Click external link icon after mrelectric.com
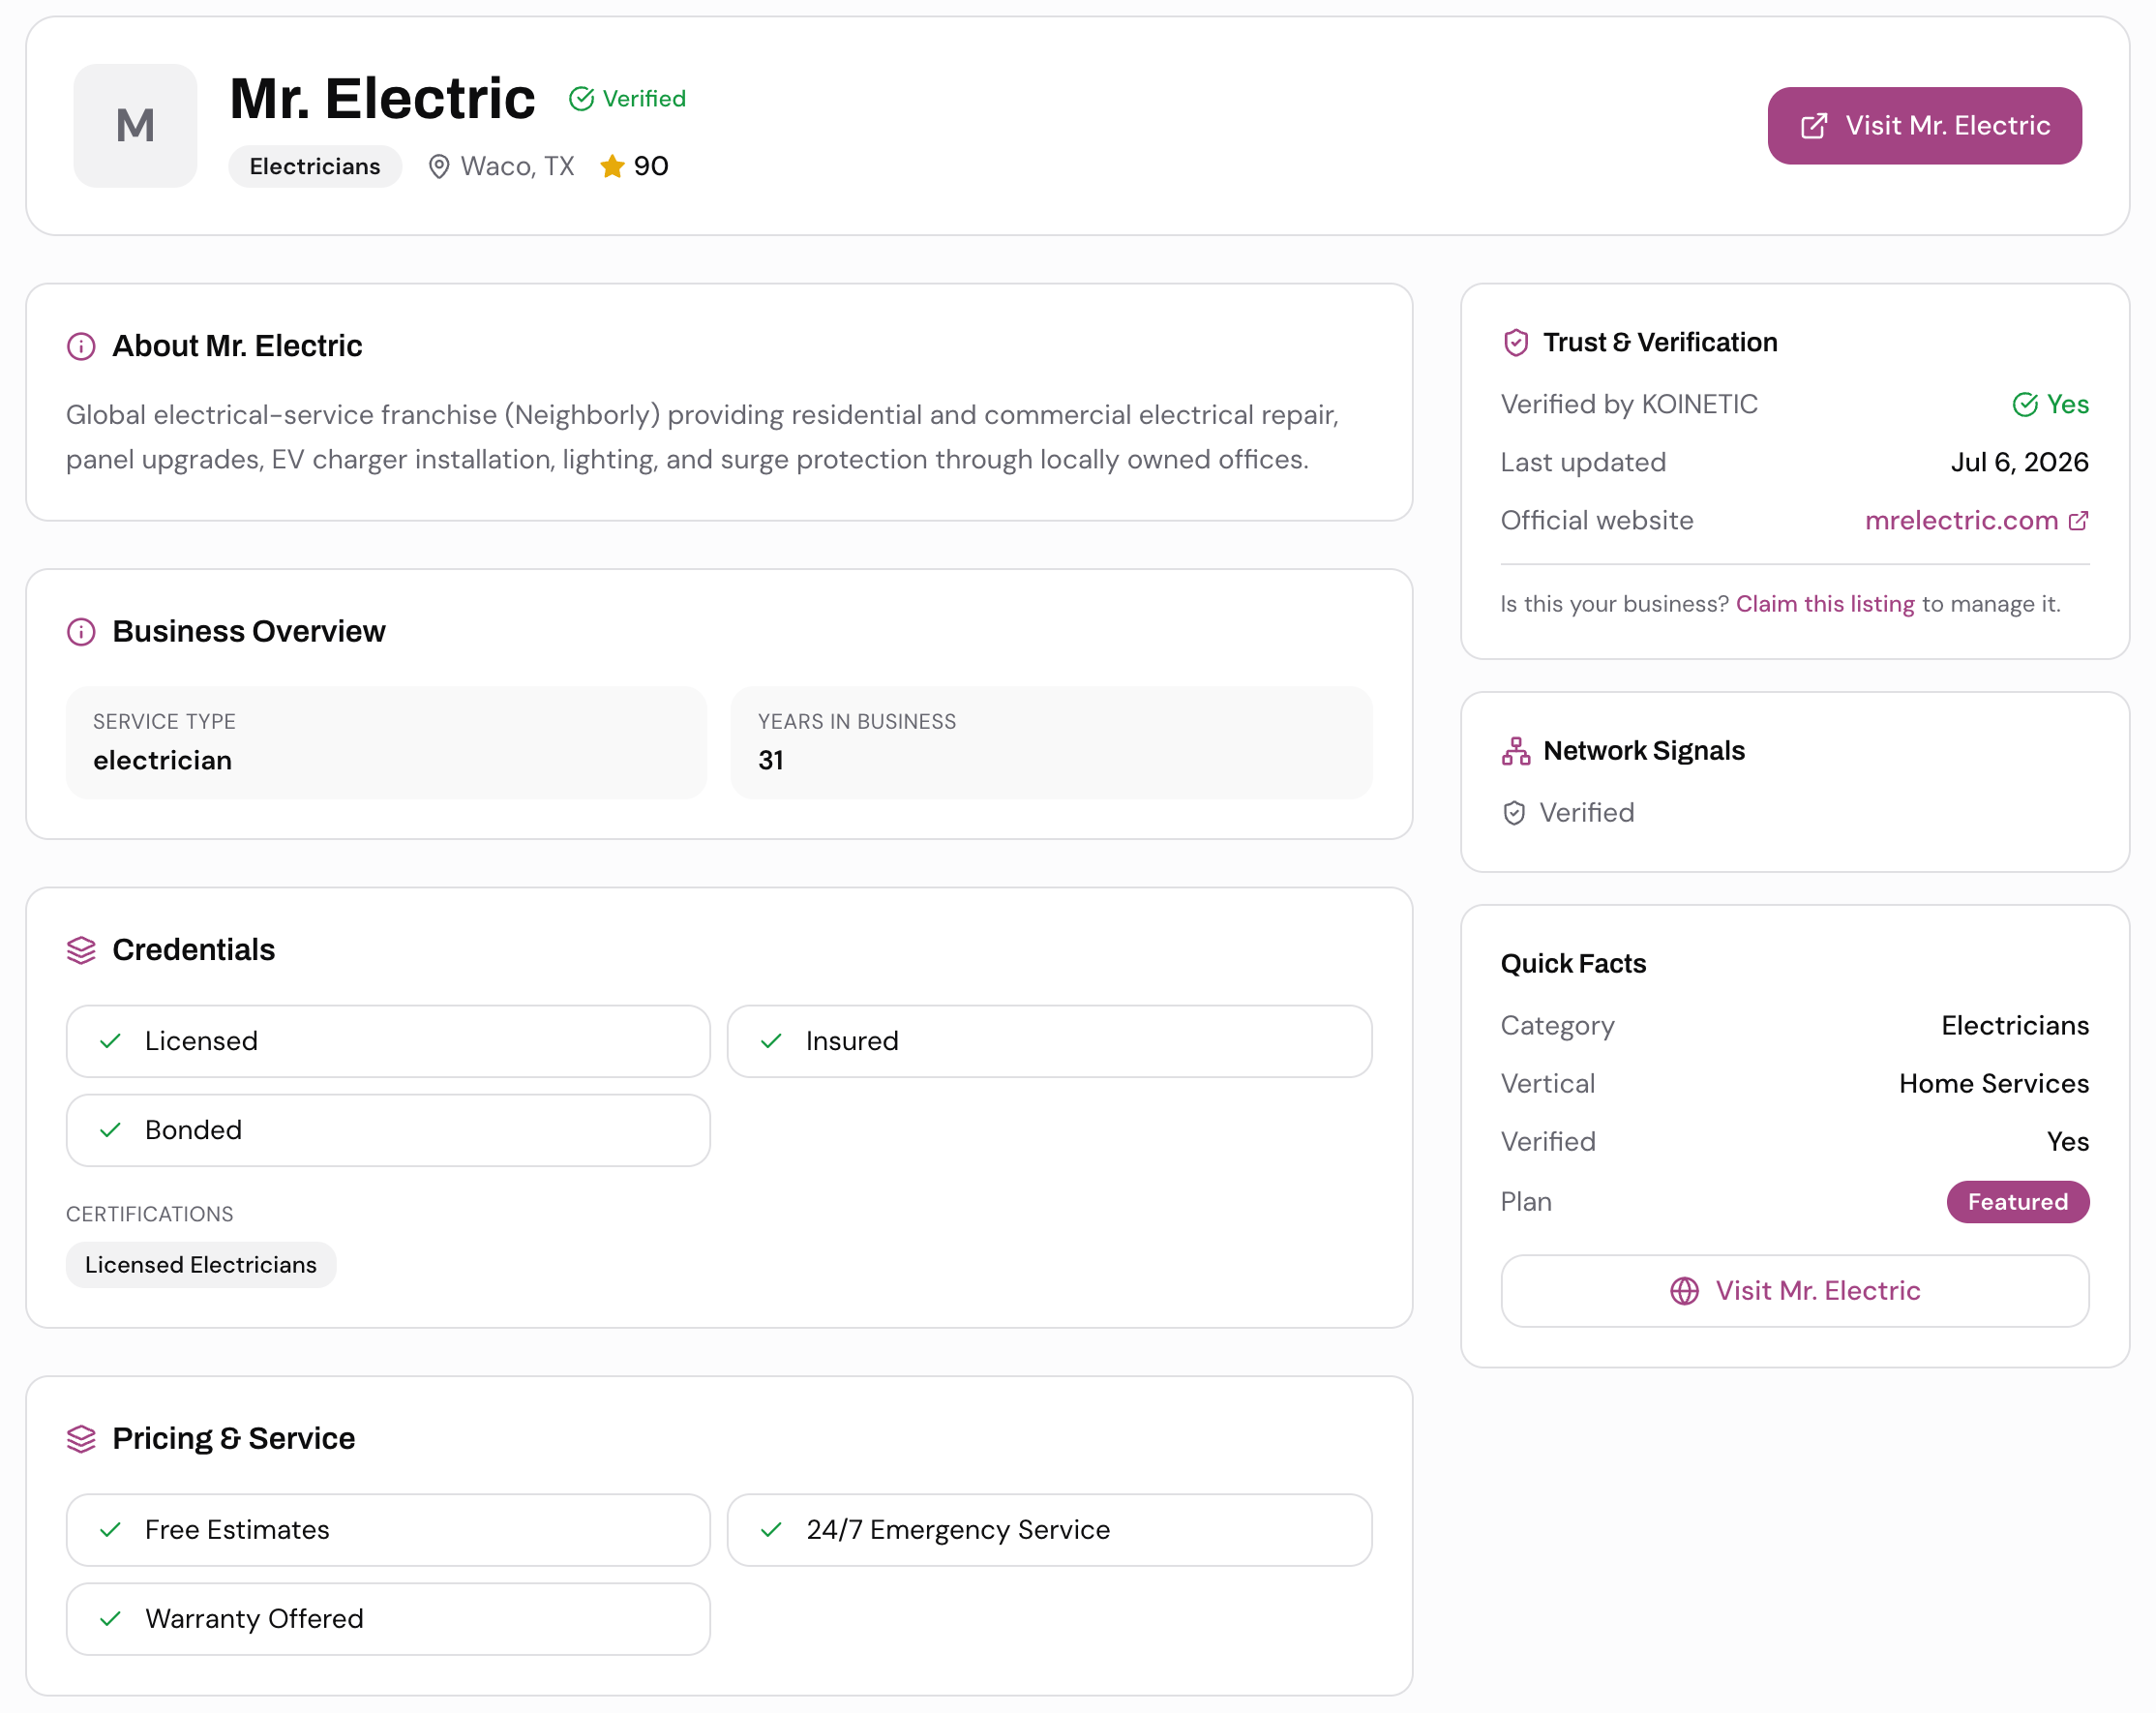The width and height of the screenshot is (2156, 1713). [x=2078, y=521]
